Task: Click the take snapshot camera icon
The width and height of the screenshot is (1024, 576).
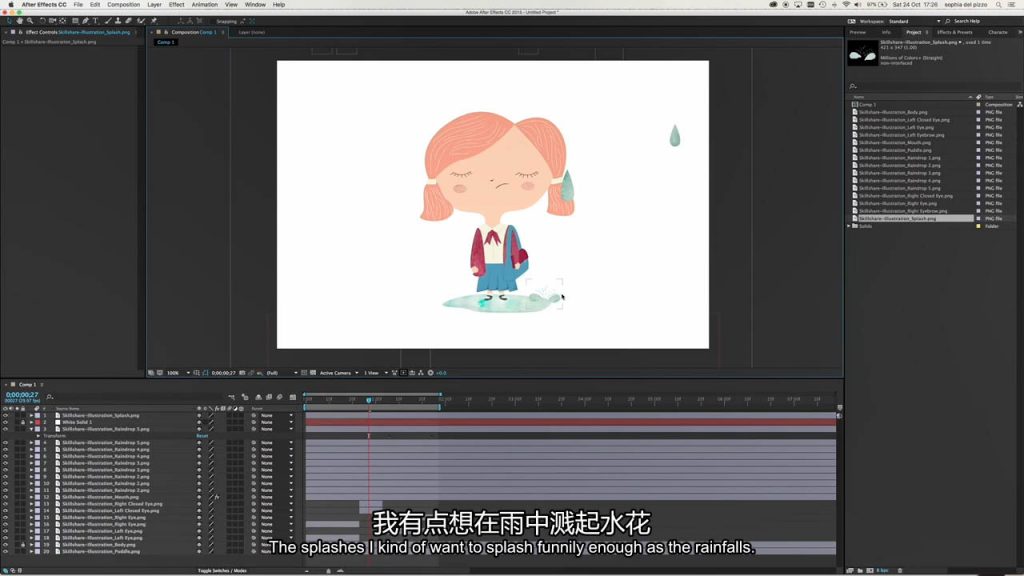Action: [242, 373]
